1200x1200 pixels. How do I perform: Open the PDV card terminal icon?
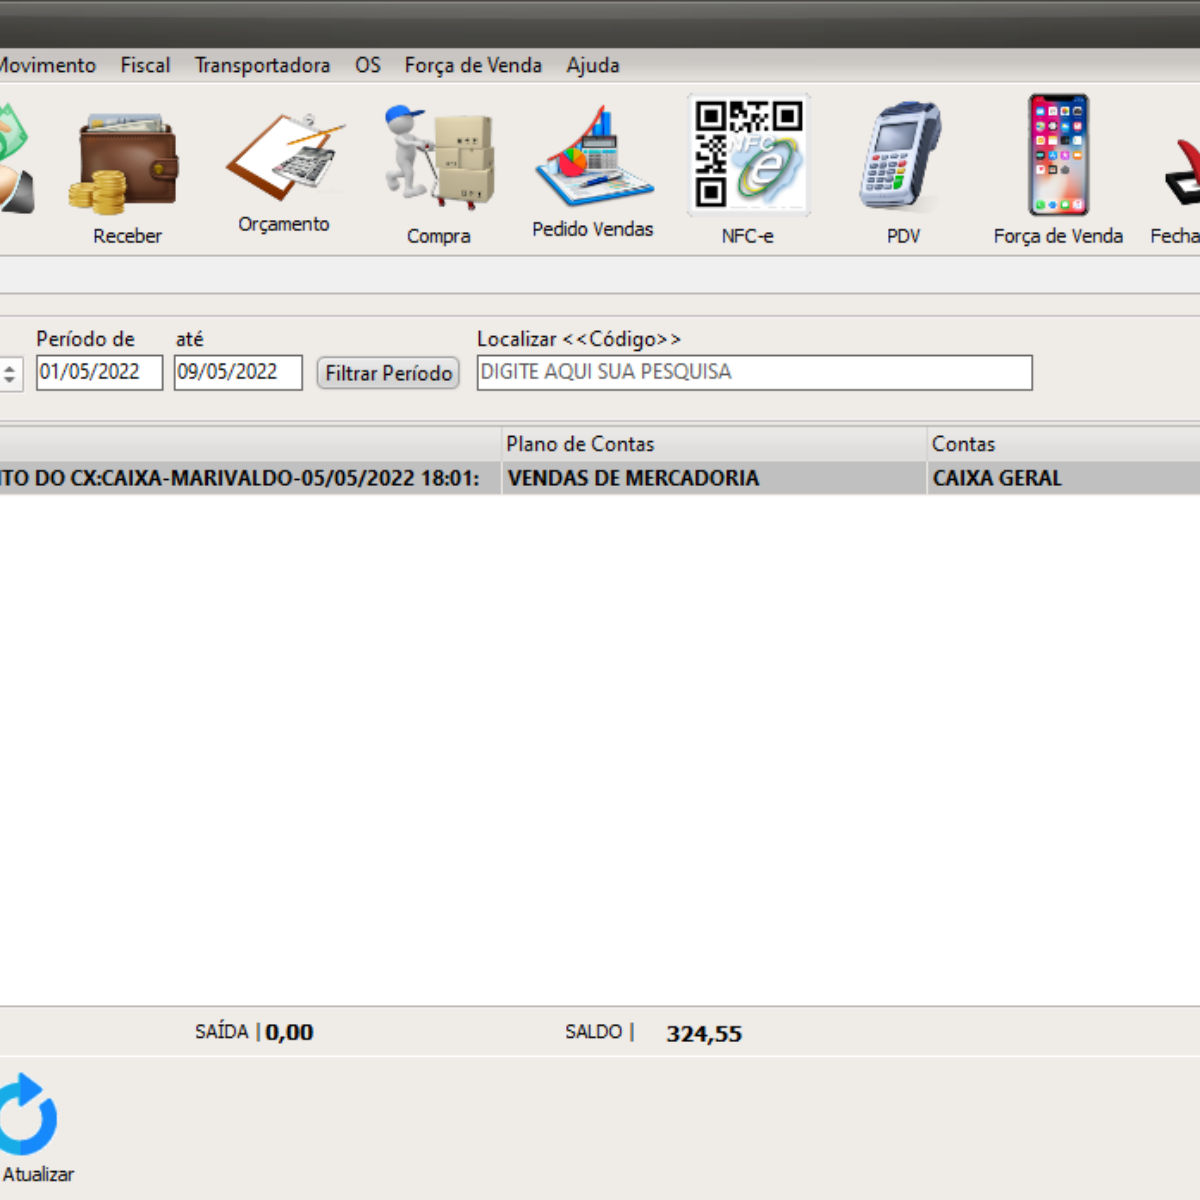[902, 158]
